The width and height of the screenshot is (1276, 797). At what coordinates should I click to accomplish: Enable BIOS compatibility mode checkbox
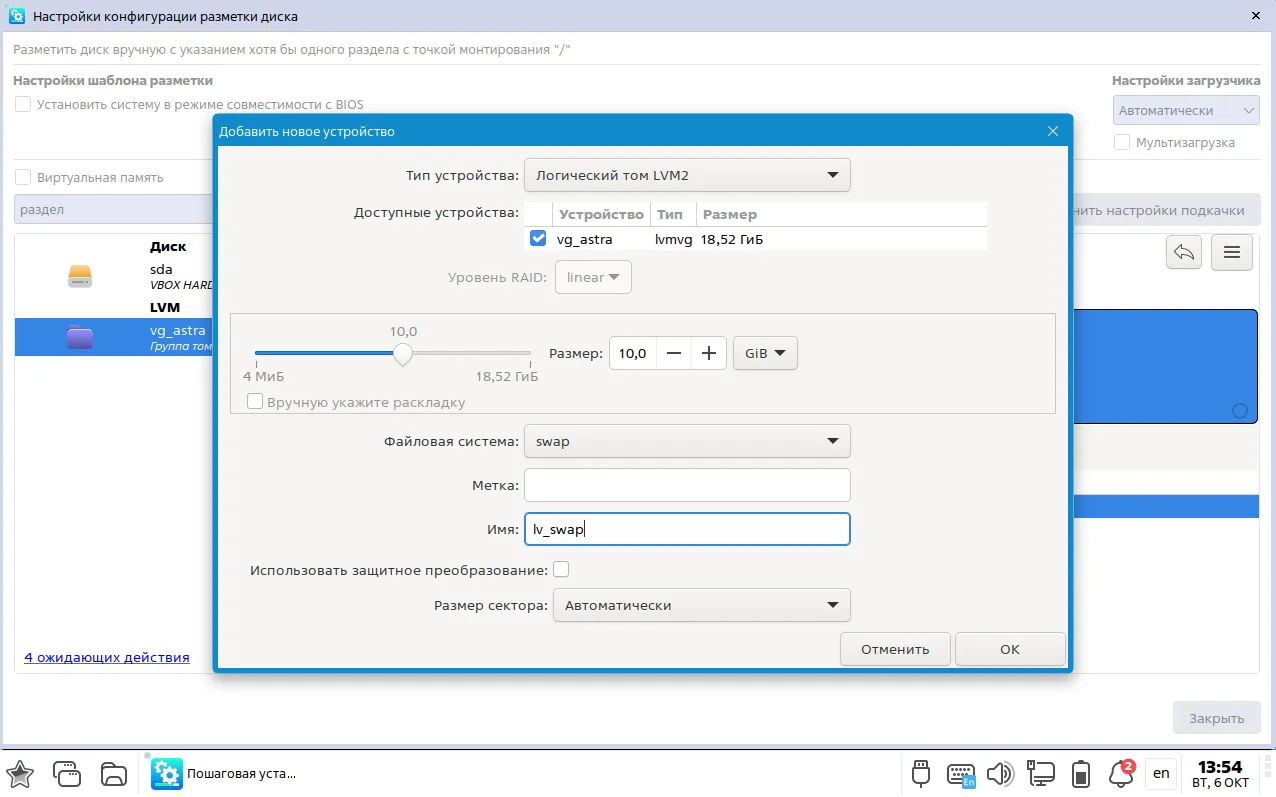click(23, 104)
